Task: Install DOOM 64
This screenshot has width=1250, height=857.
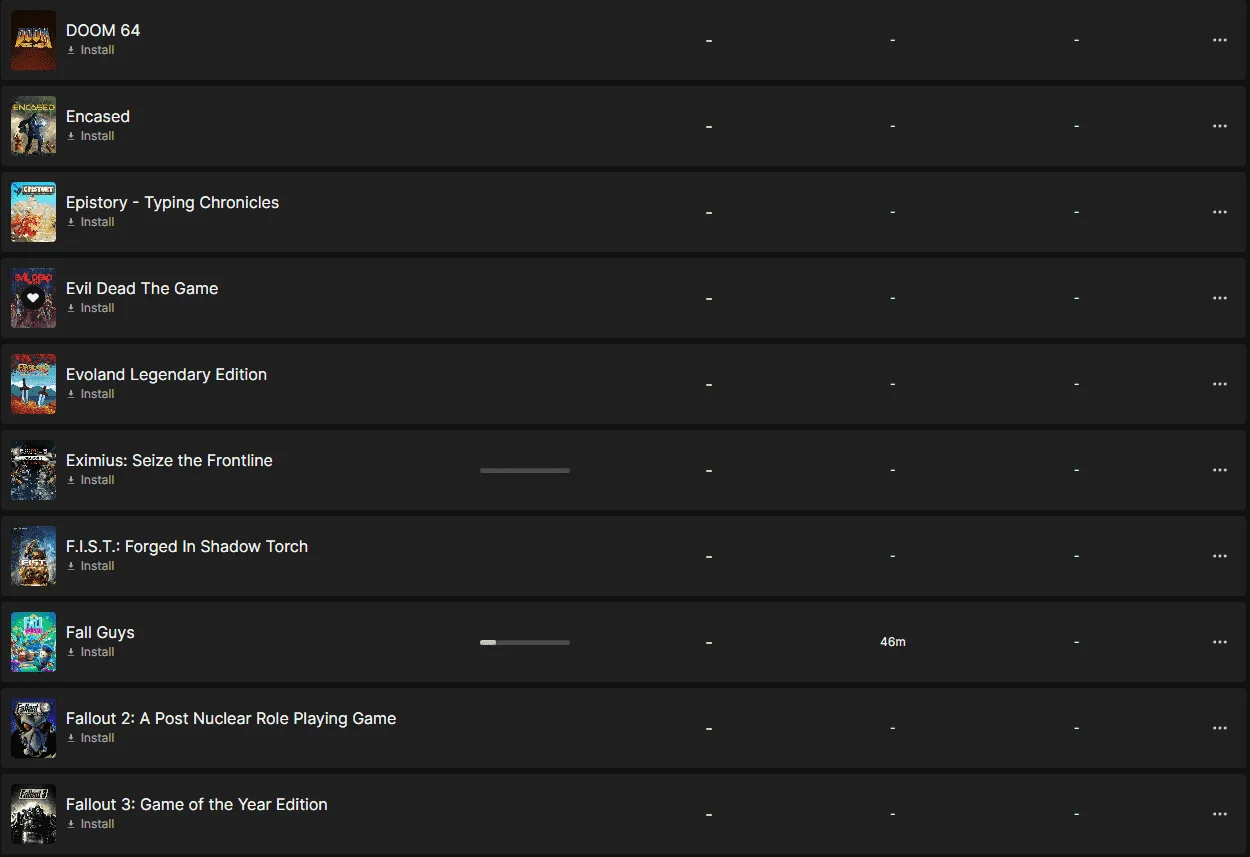Action: point(90,50)
